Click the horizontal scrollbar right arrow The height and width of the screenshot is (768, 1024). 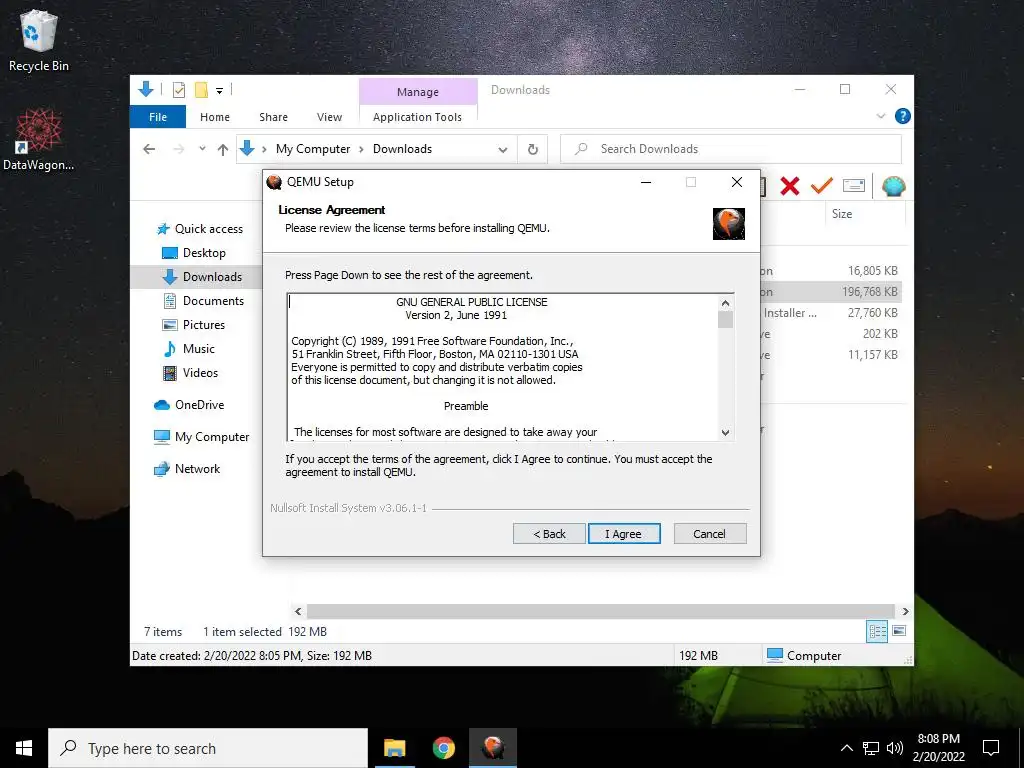click(905, 611)
